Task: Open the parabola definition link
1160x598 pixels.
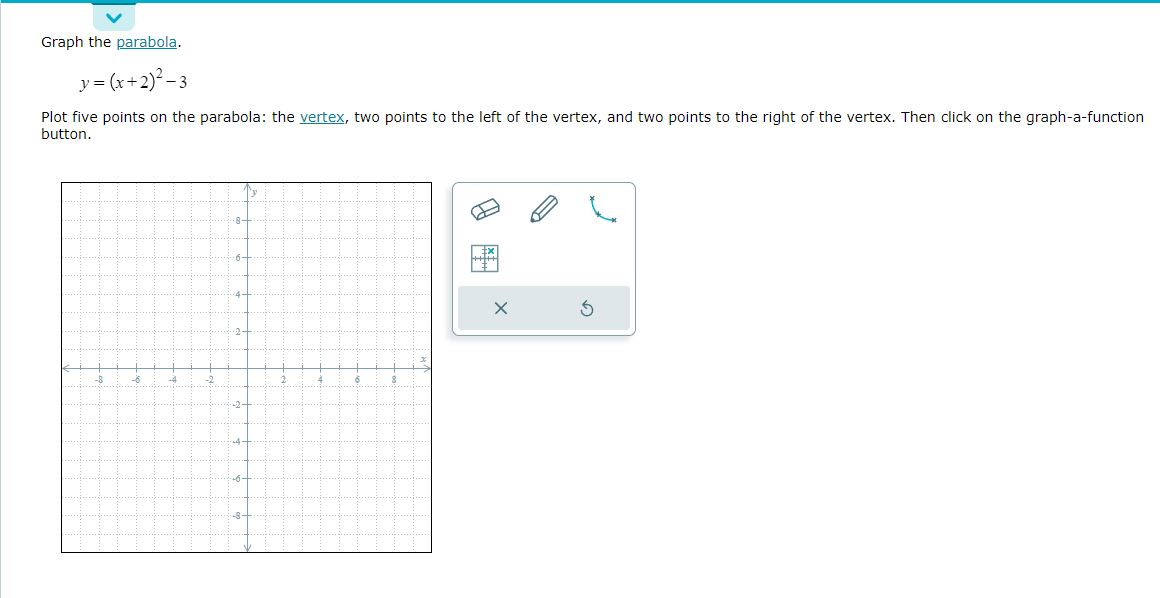Action: point(146,42)
